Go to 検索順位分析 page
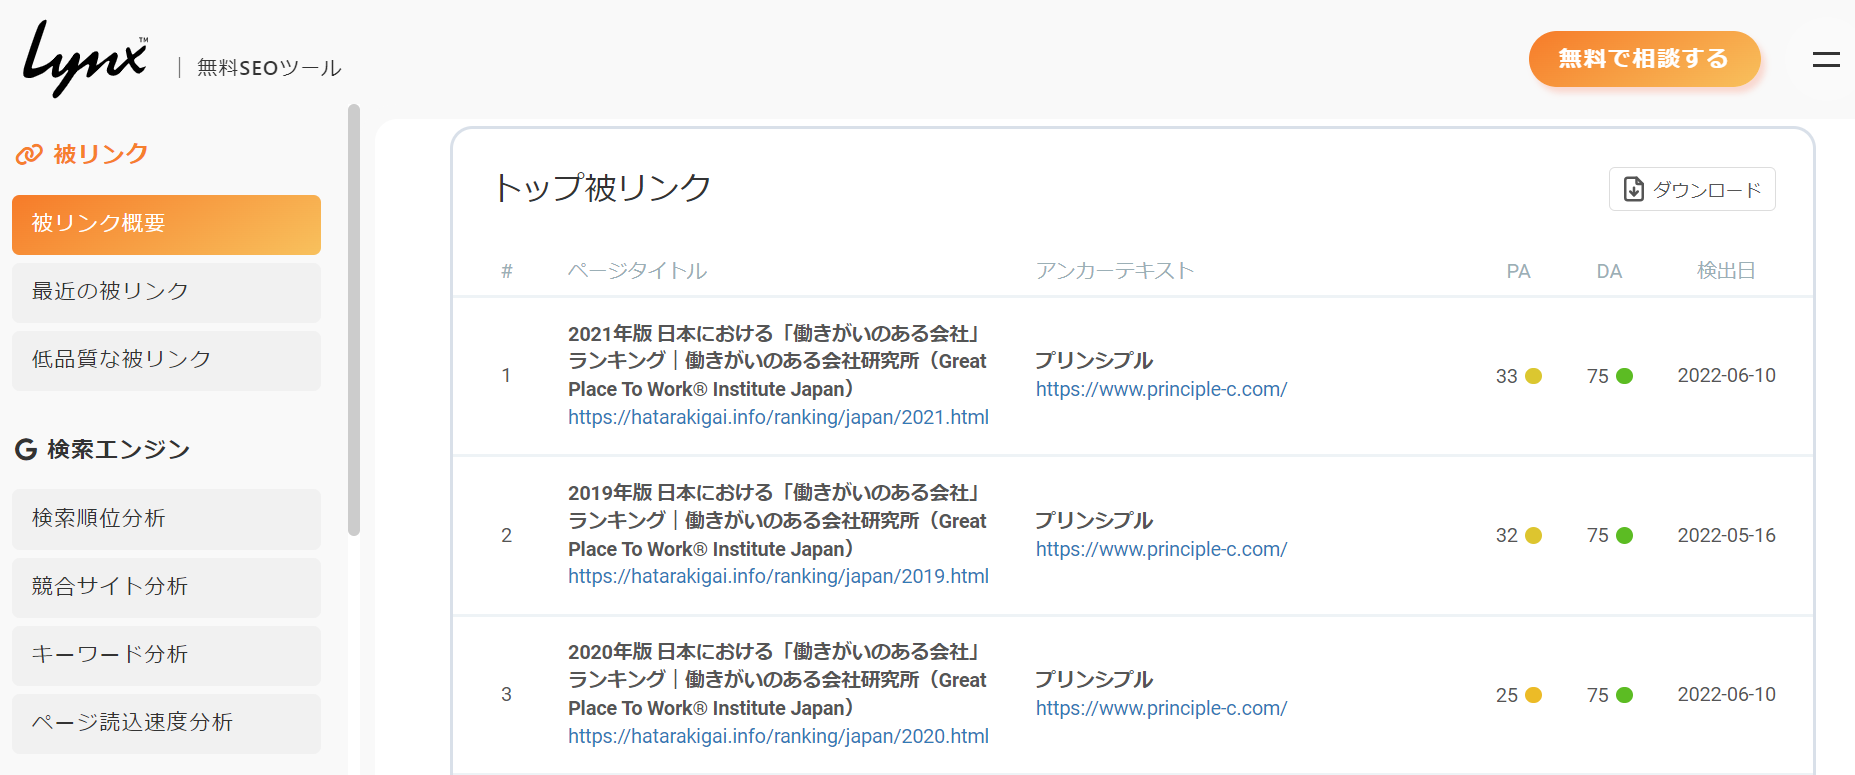Screen dimensions: 1855x775 point(166,519)
